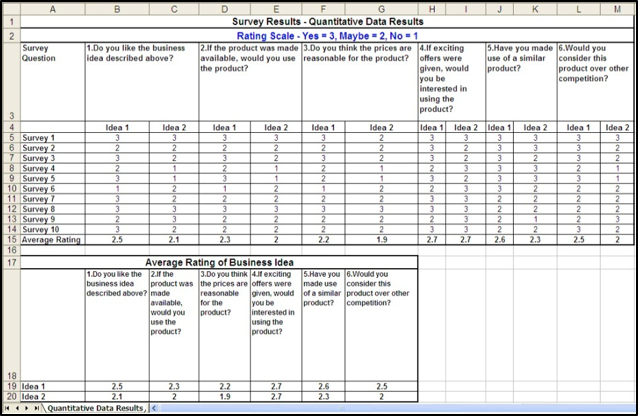Select column F header
638x416 pixels.
[323, 9]
